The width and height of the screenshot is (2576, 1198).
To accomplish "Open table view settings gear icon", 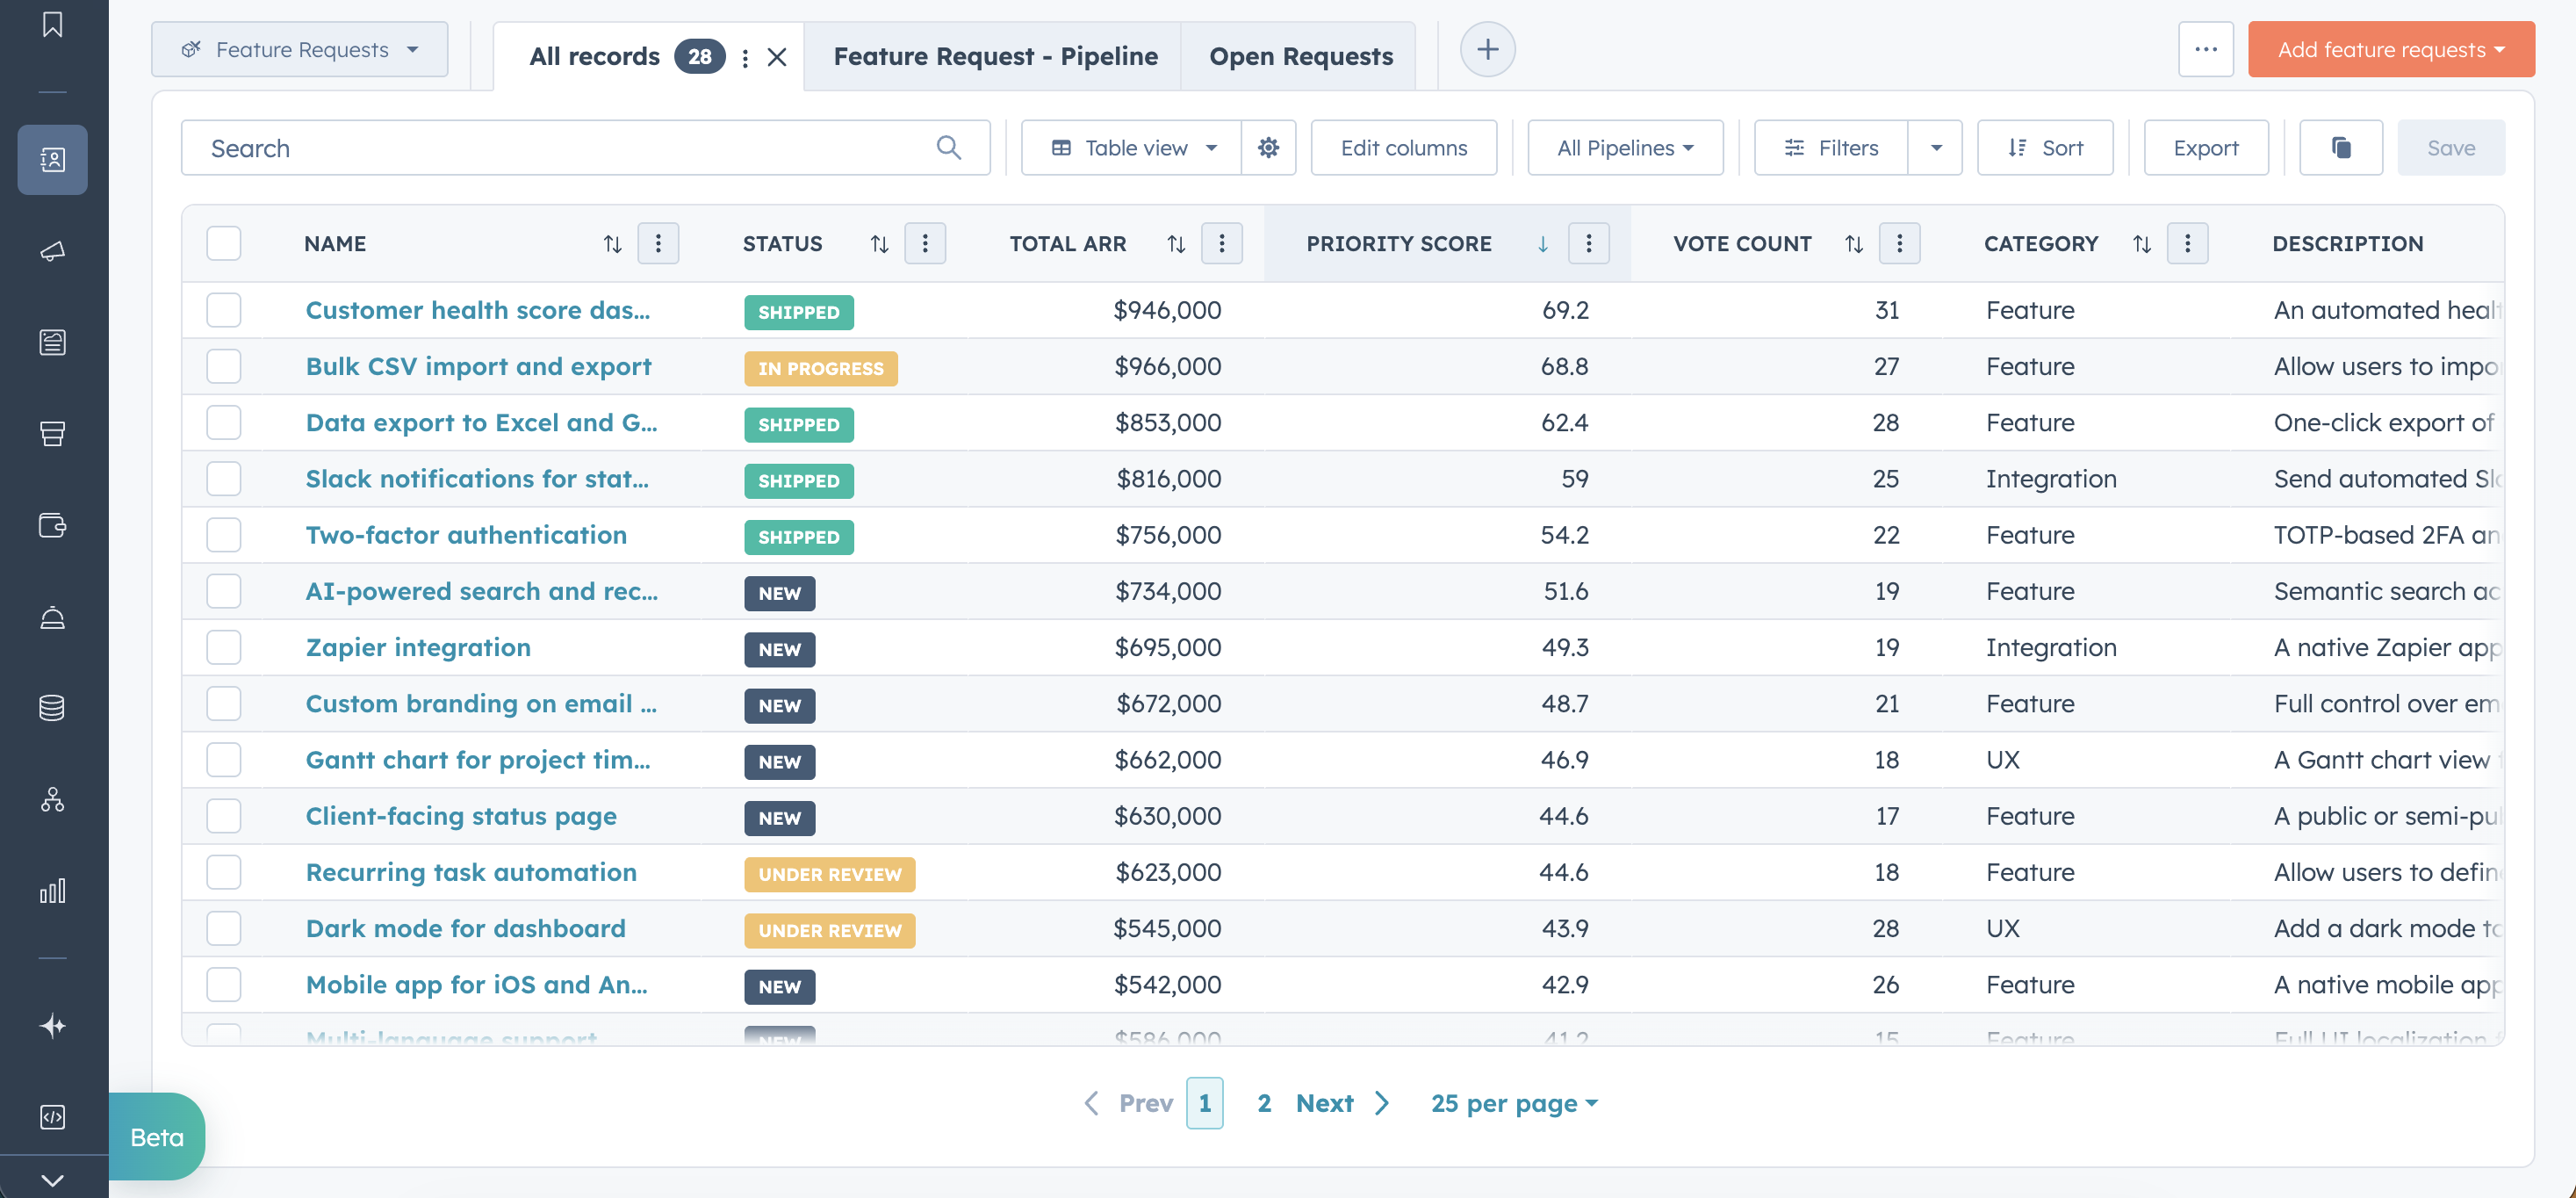I will [1268, 147].
